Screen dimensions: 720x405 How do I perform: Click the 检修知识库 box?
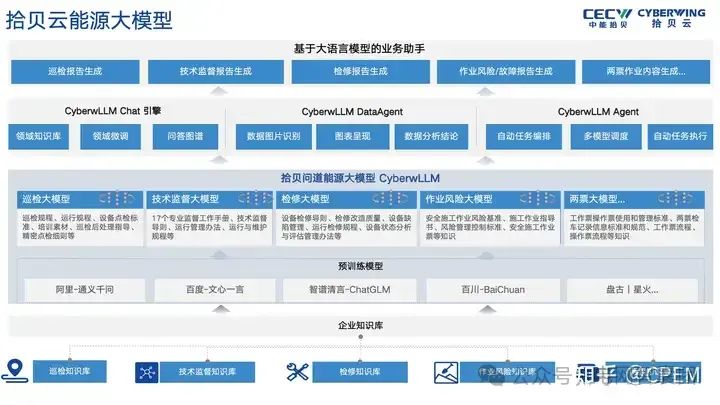coord(360,372)
